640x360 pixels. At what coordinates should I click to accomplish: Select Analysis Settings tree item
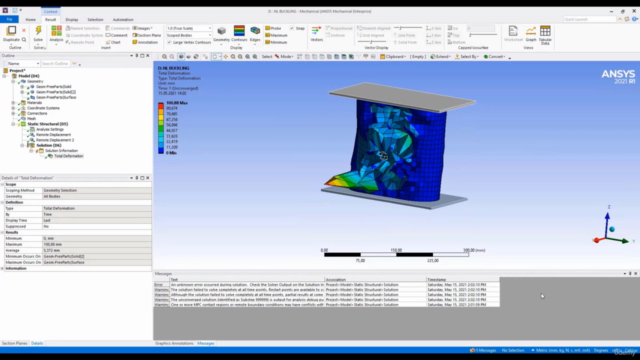click(x=49, y=129)
